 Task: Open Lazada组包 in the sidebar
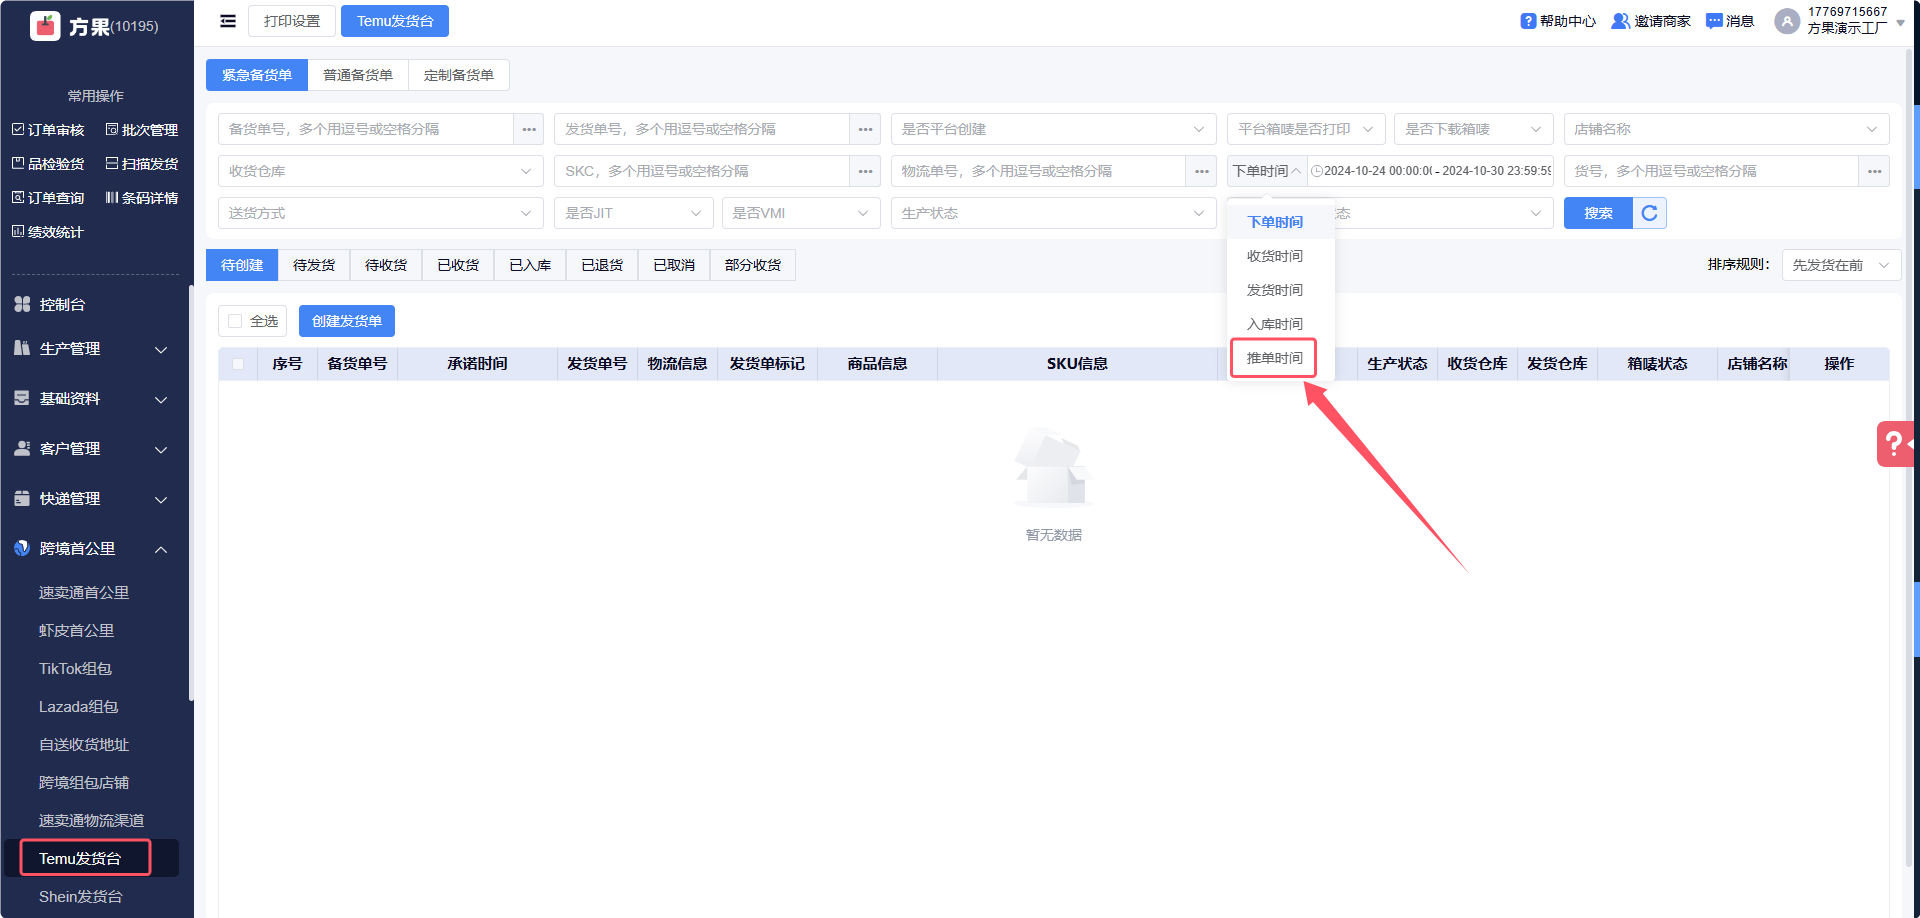(79, 707)
